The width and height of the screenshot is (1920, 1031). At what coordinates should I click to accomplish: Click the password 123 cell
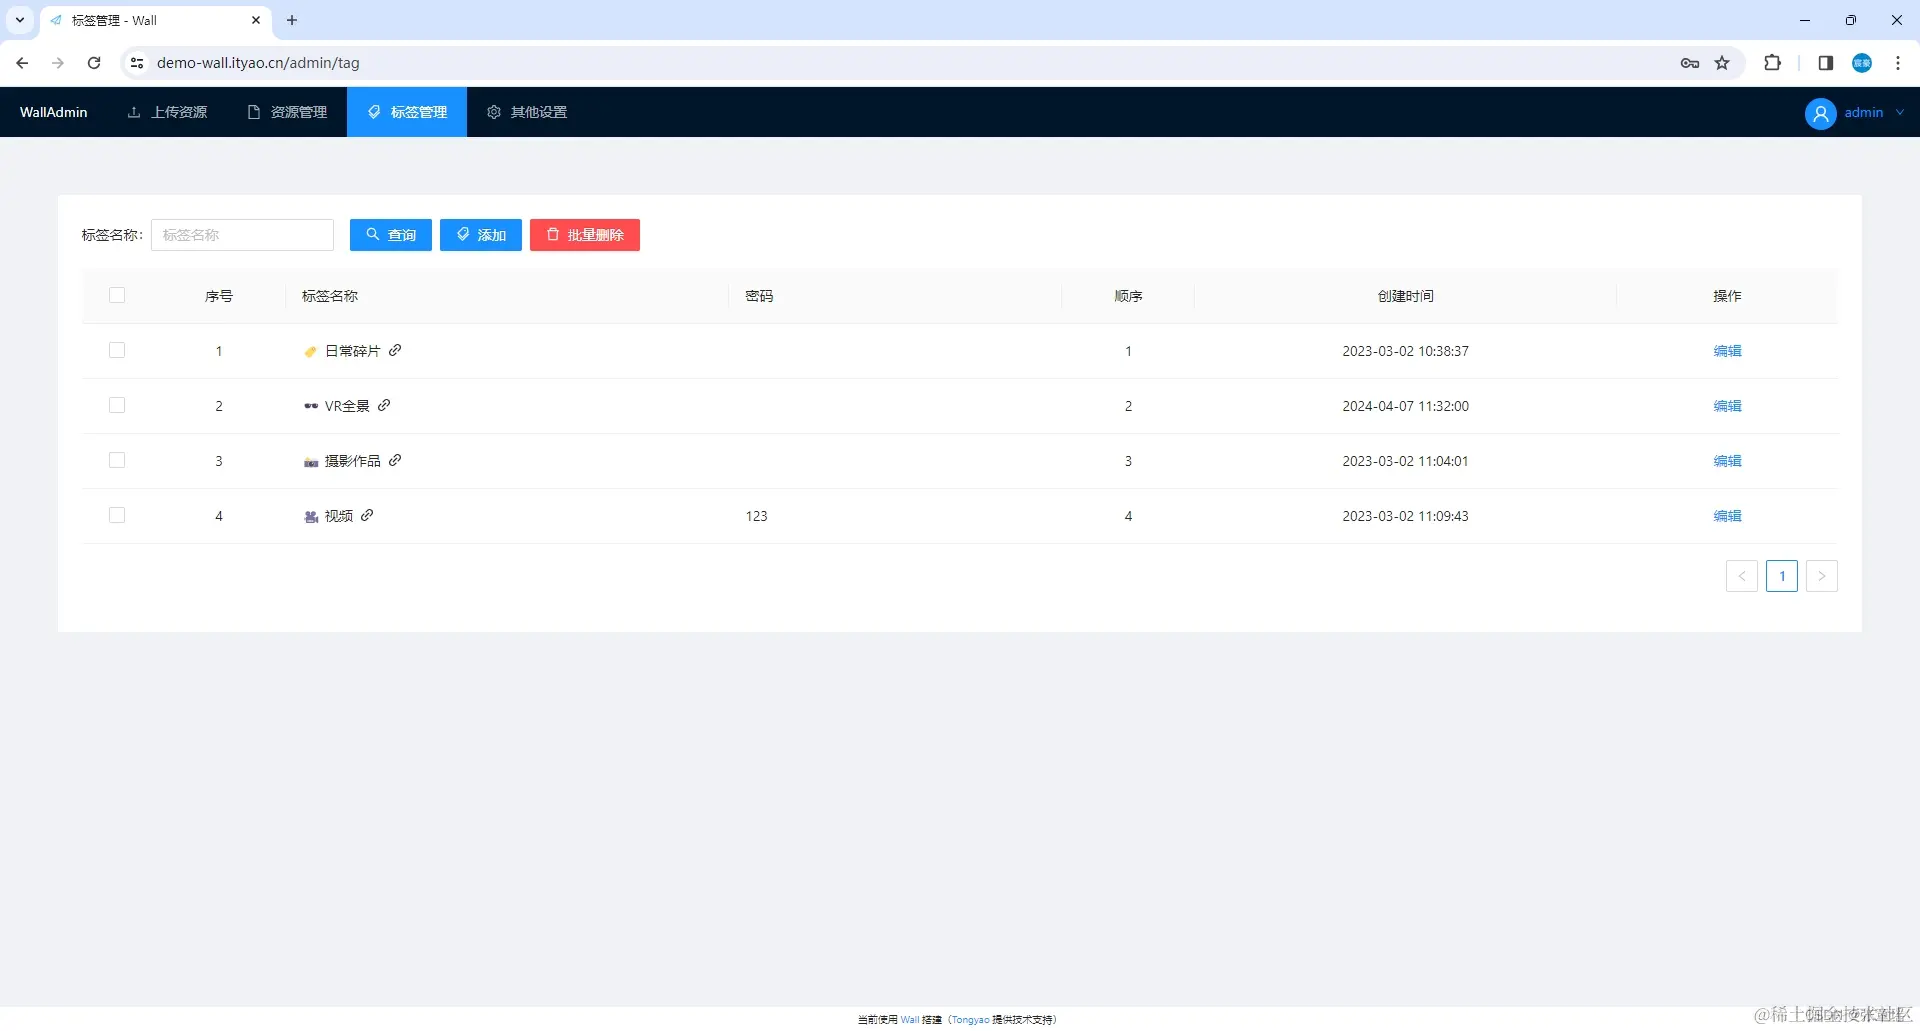756,516
